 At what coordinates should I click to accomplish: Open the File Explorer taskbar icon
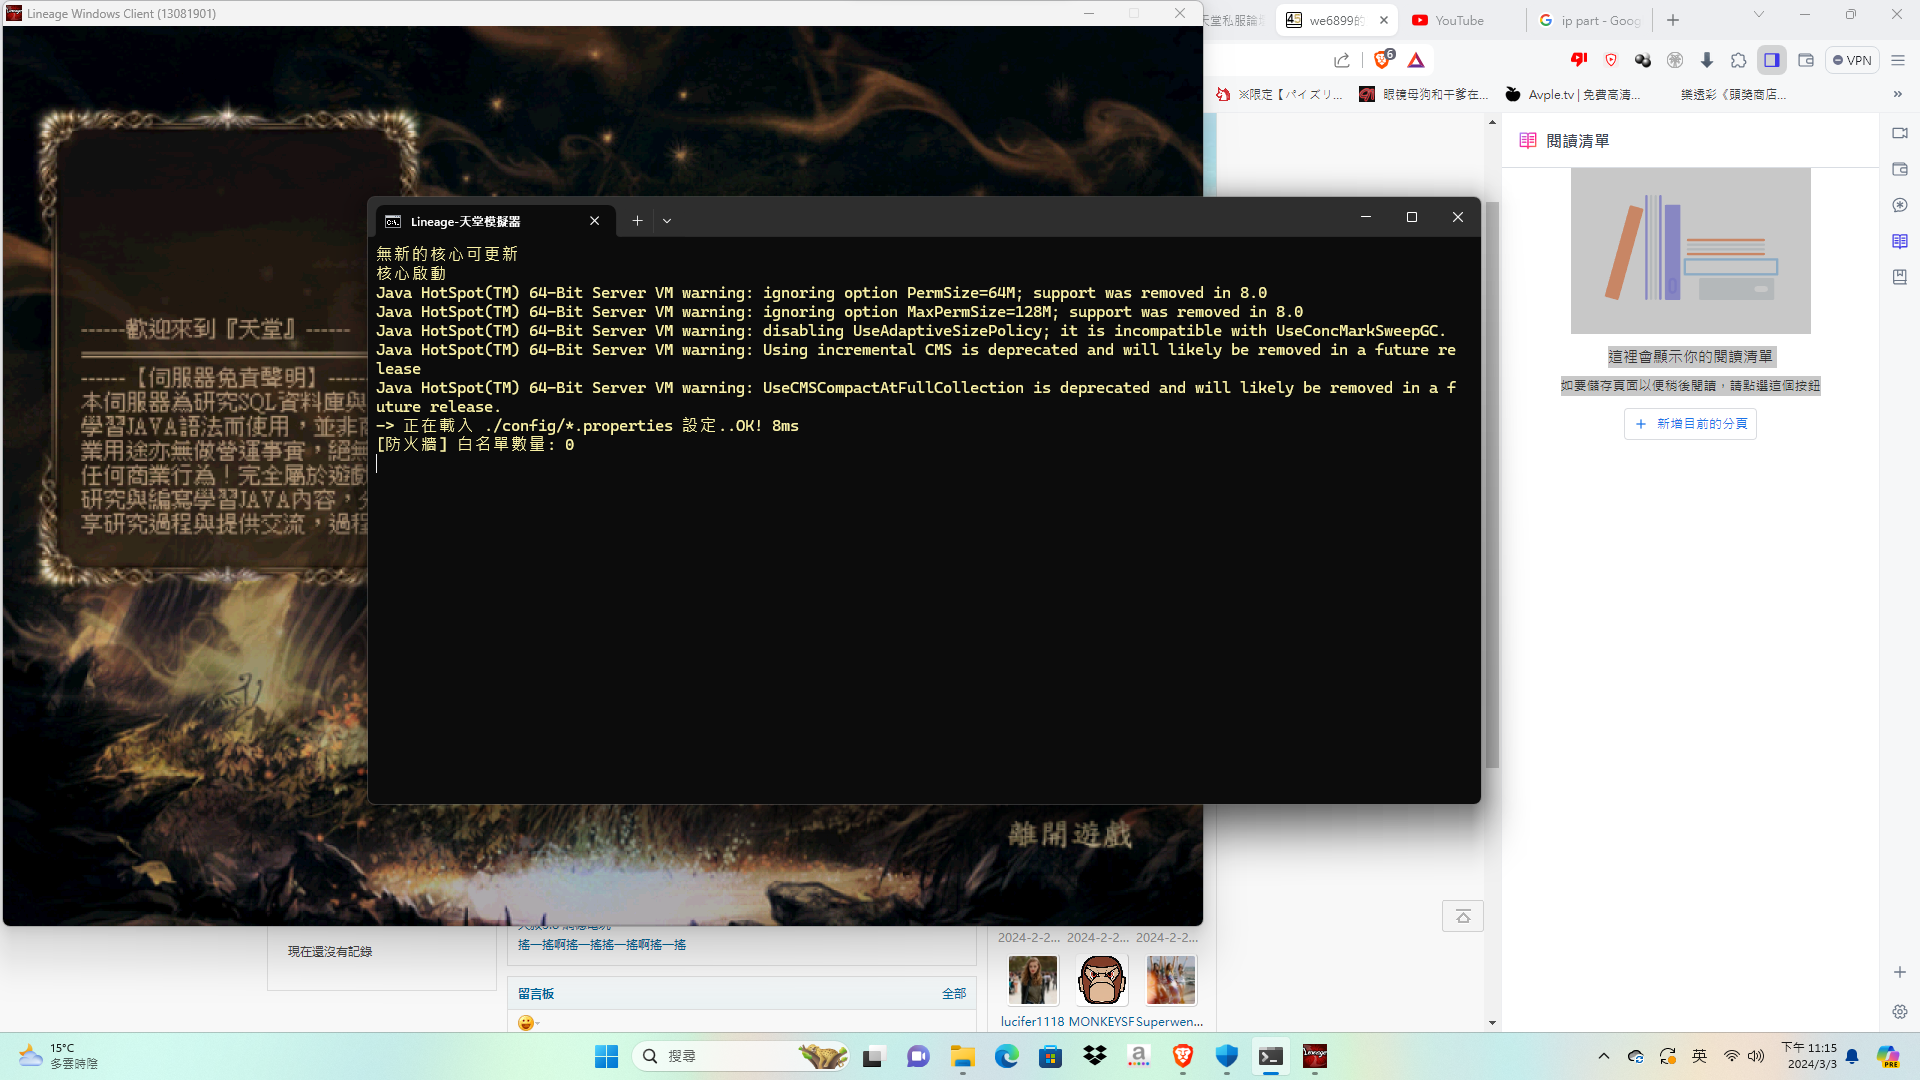click(x=962, y=1057)
